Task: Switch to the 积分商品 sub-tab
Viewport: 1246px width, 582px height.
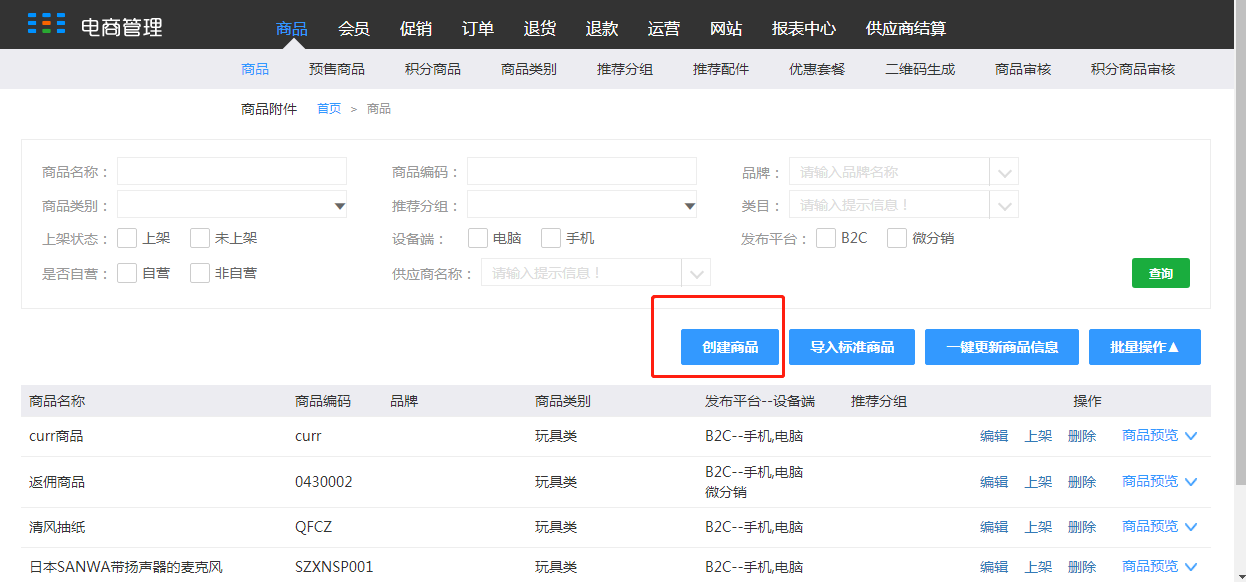Action: tap(433, 69)
